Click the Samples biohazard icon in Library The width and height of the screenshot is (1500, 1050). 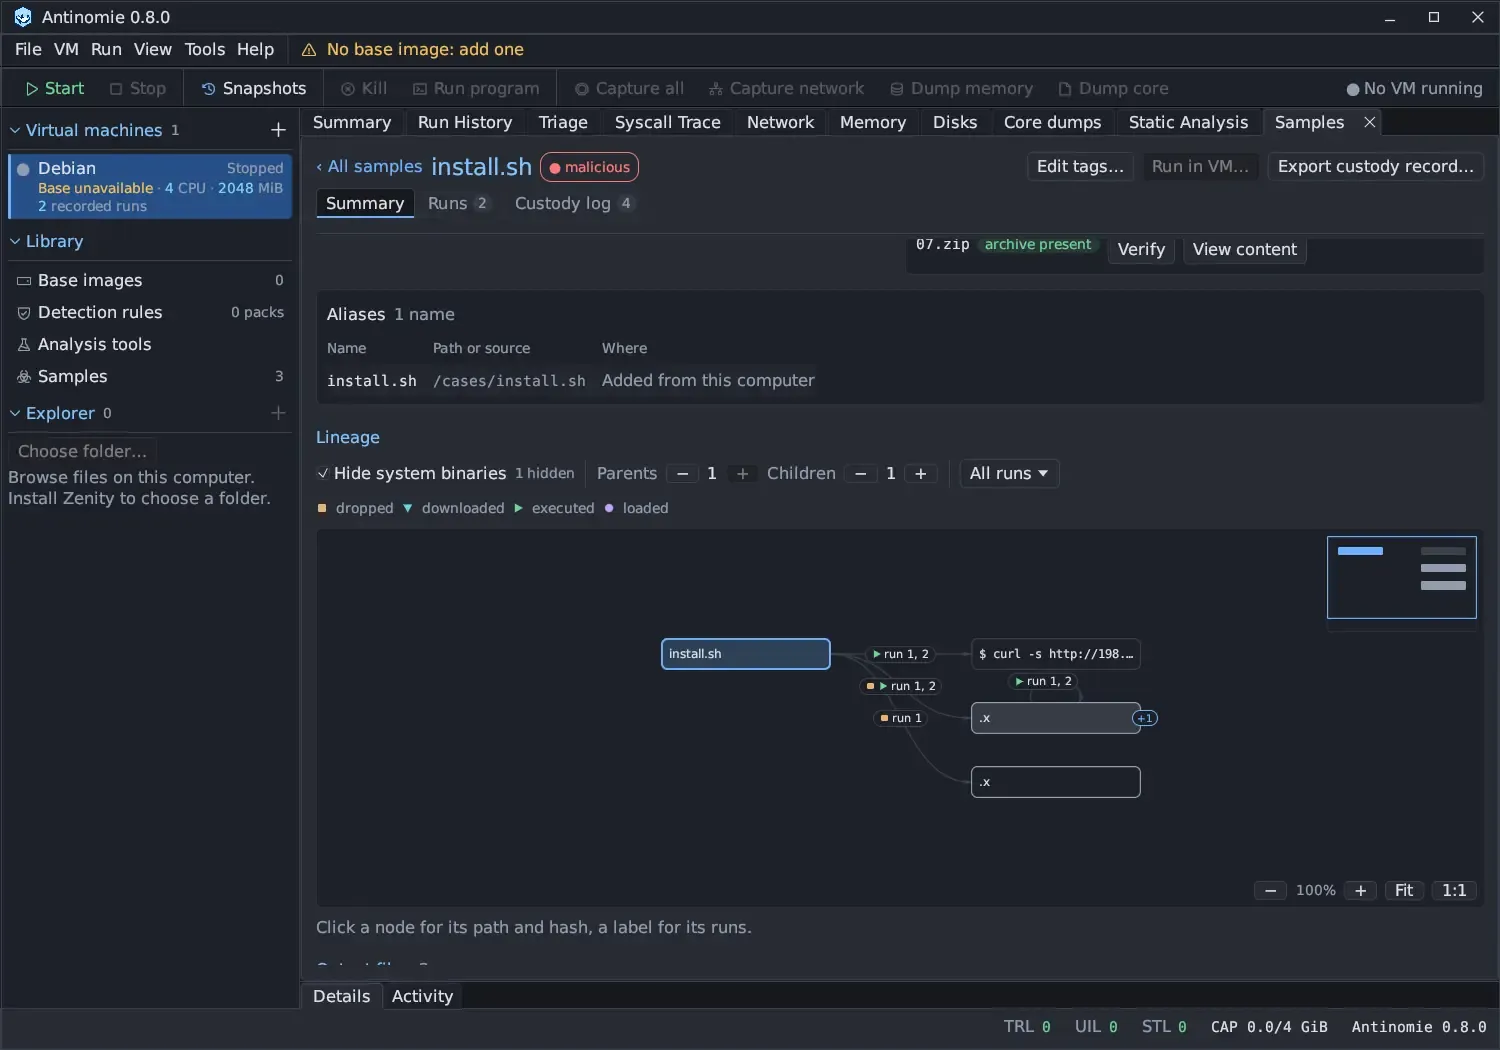(x=24, y=377)
